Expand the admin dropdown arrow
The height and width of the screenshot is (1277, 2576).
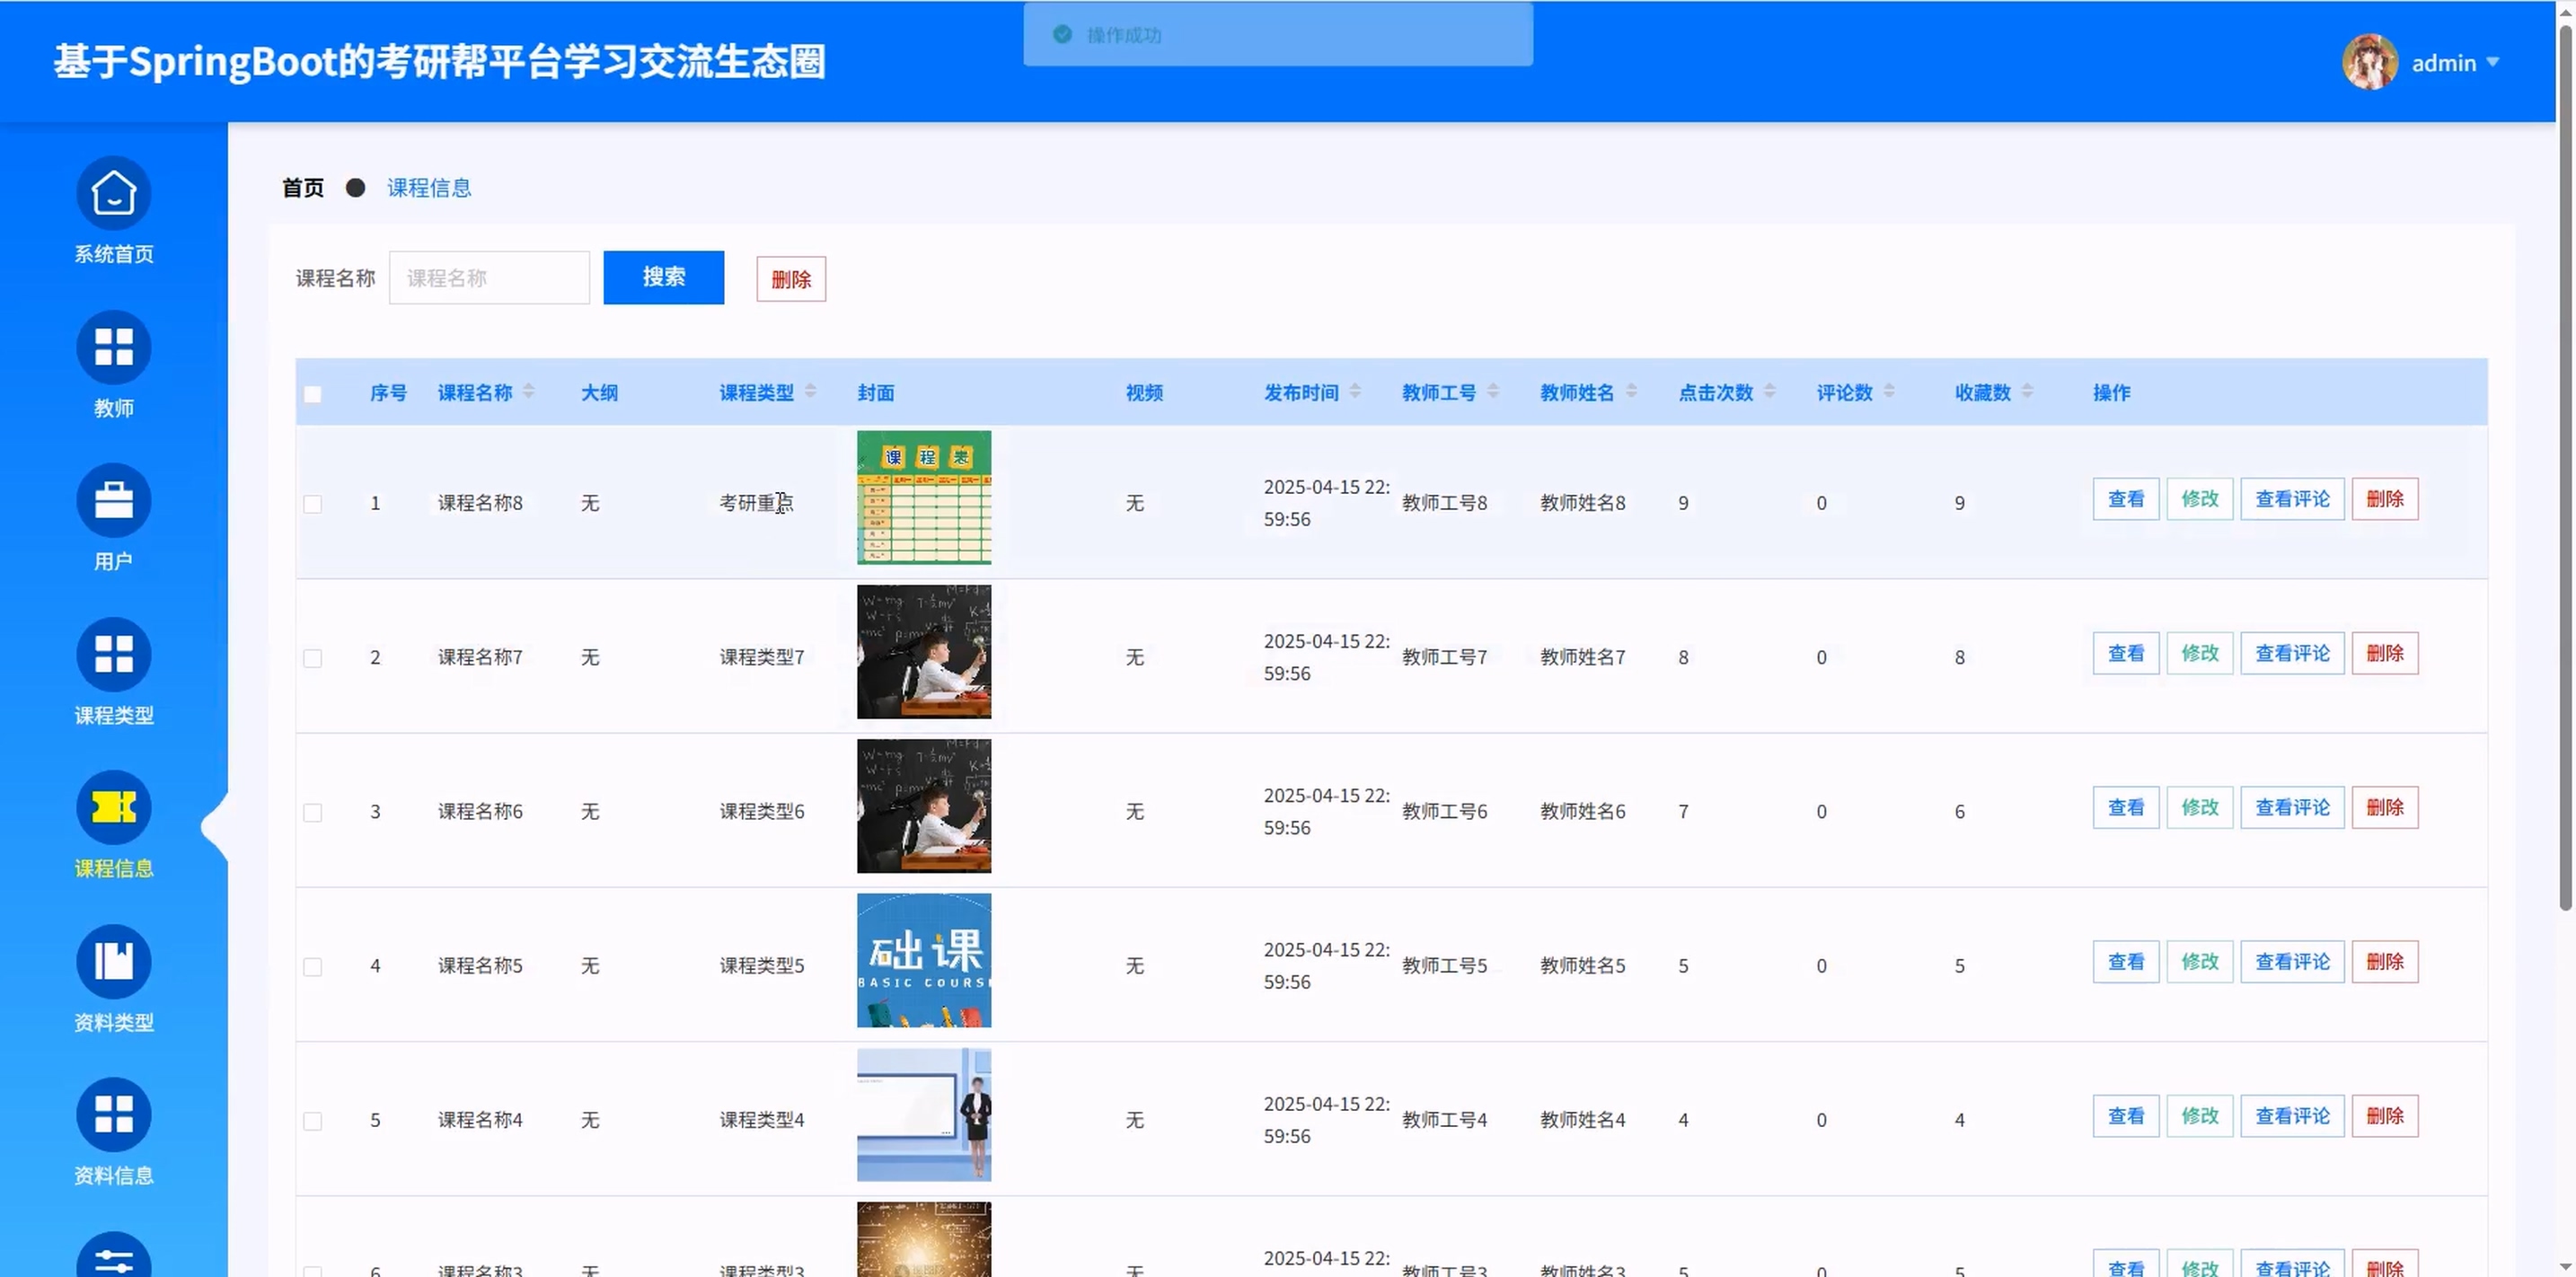pos(2493,62)
